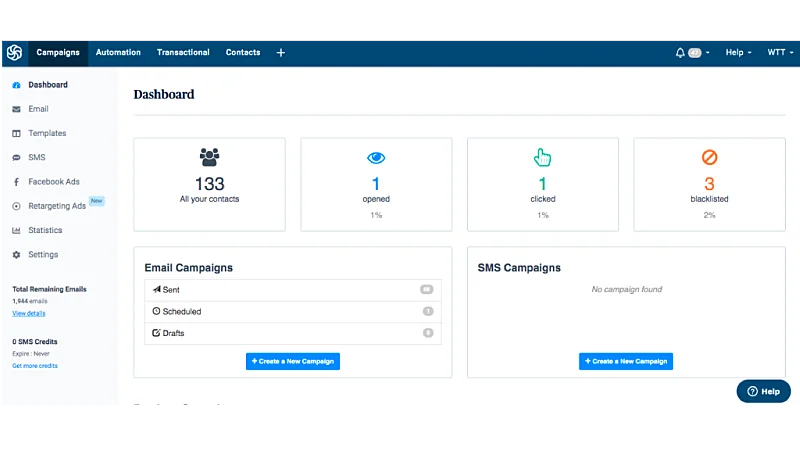This screenshot has height=450, width=800.
Task: Open SMS in the sidebar
Action: coord(37,157)
